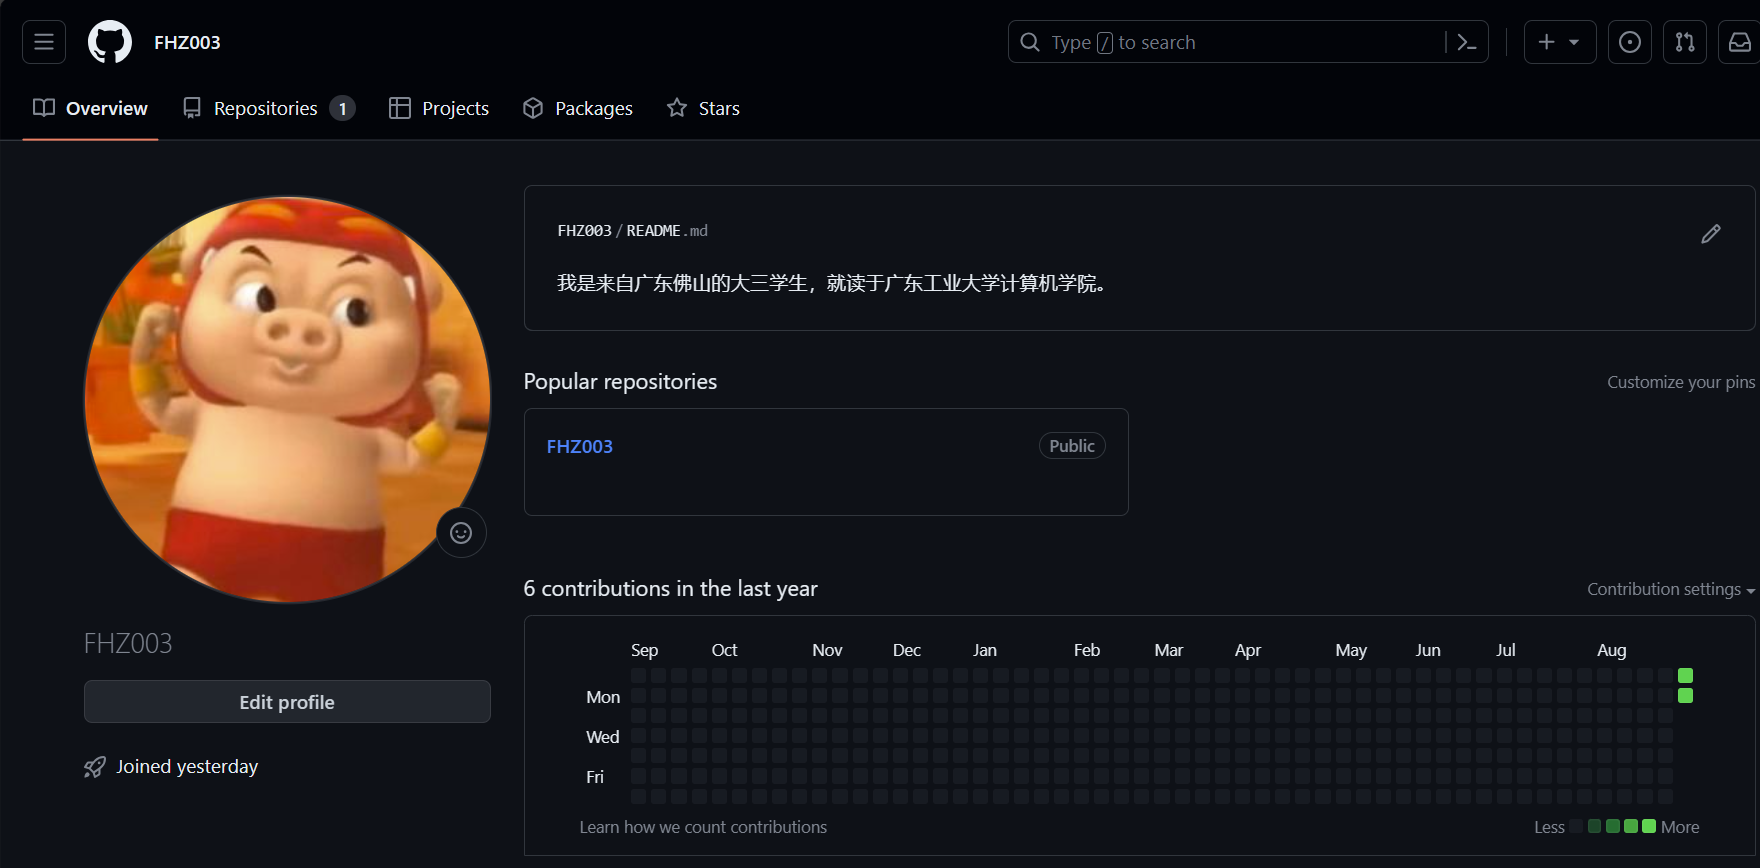Image resolution: width=1760 pixels, height=868 pixels.
Task: Click the Chinese README description text
Action: (x=831, y=284)
